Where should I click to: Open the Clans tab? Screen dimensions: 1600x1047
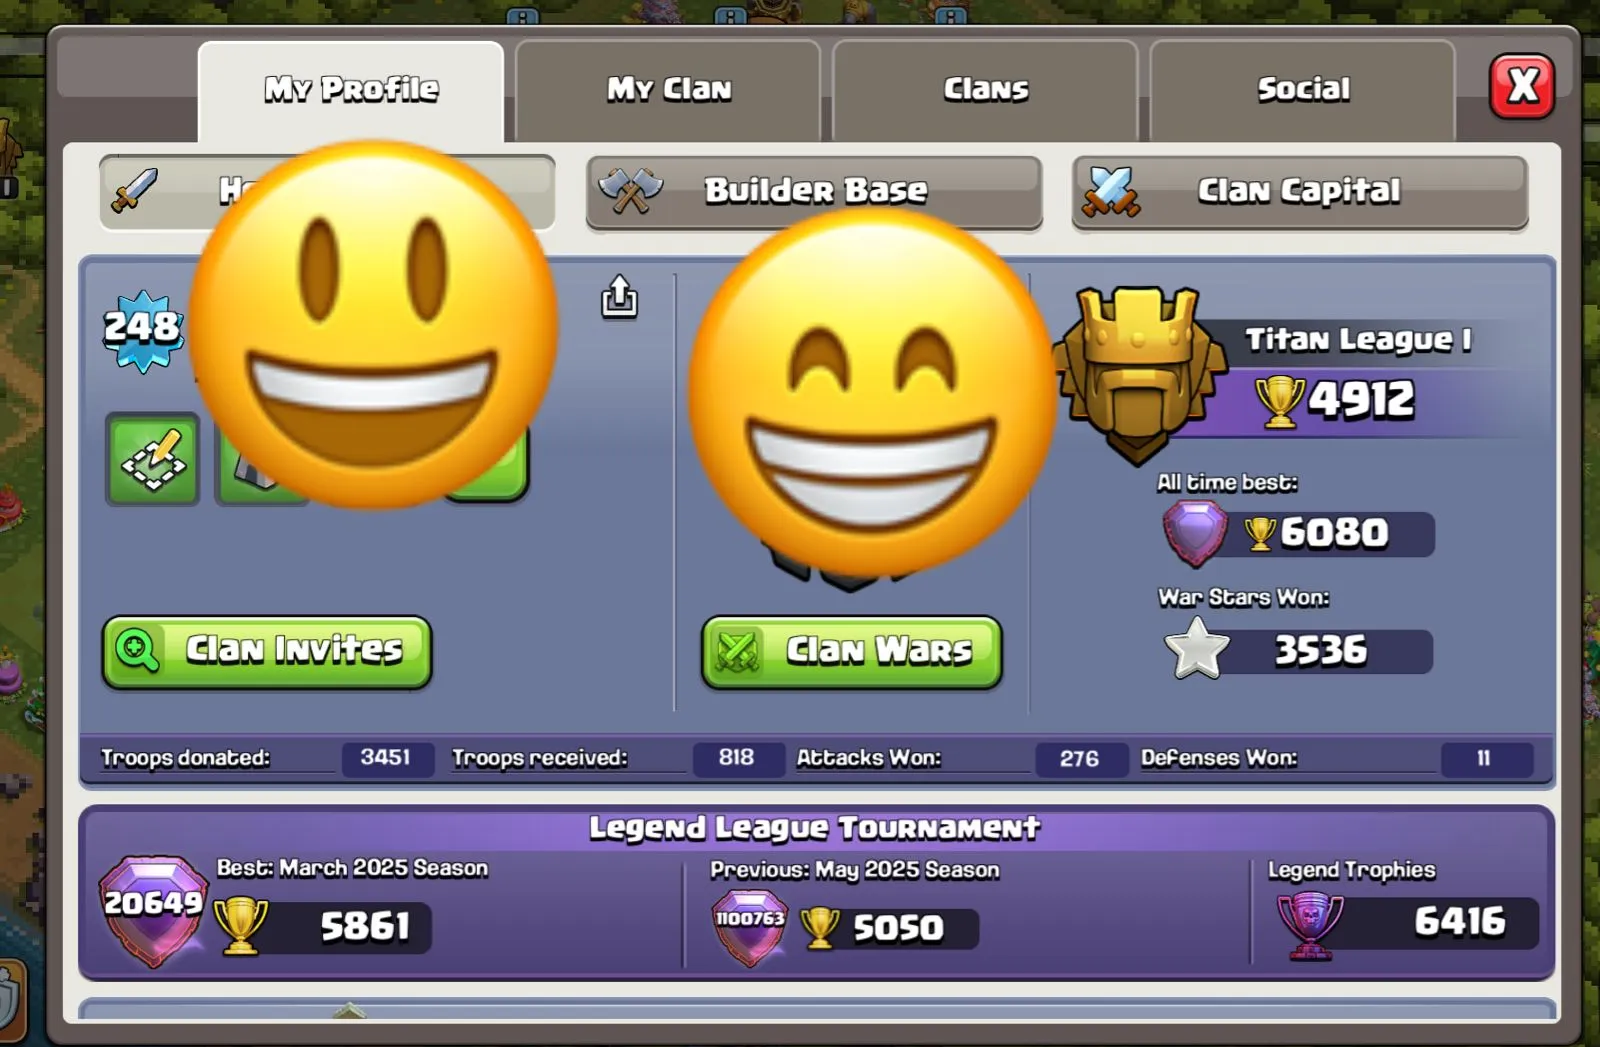coord(985,90)
